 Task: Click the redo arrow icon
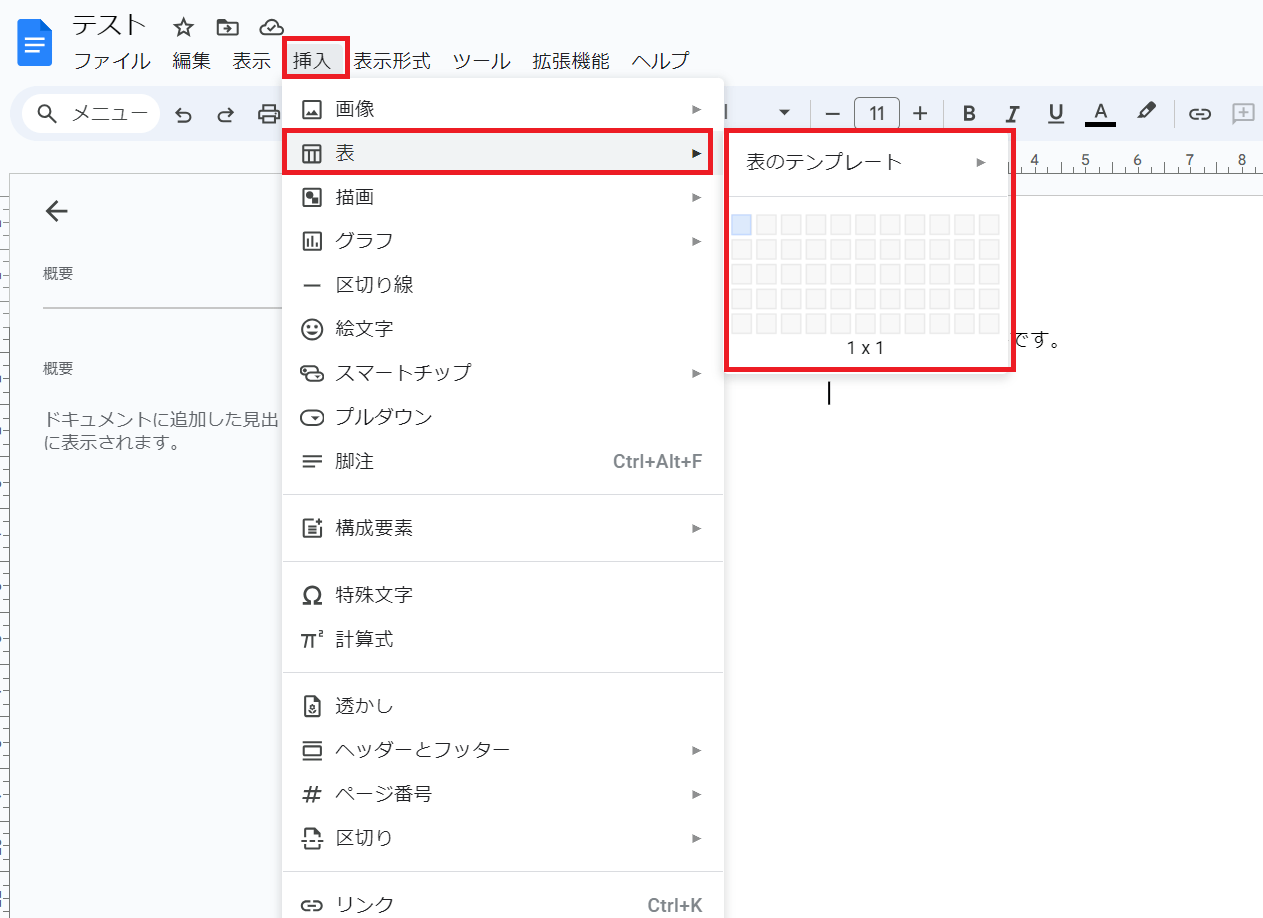tap(226, 114)
